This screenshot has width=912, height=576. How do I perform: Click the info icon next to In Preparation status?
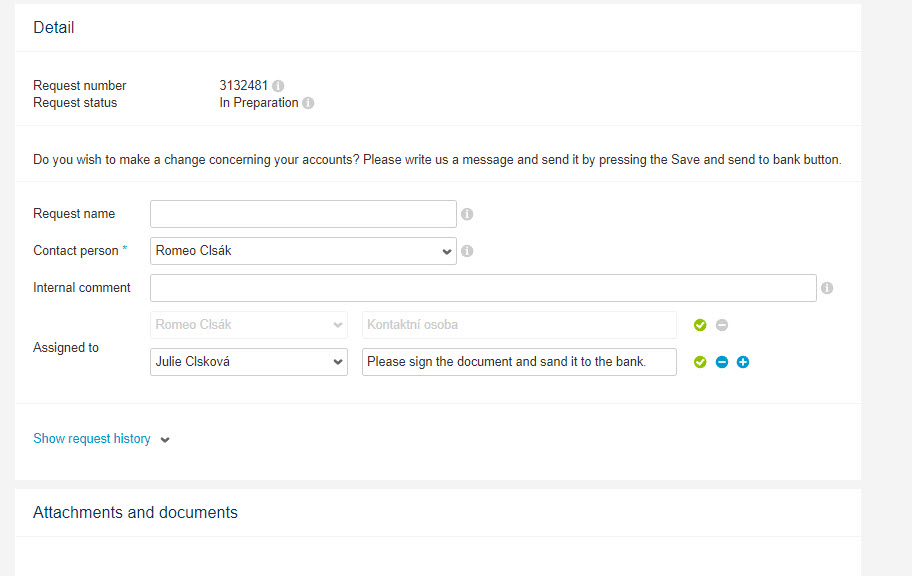(x=308, y=103)
